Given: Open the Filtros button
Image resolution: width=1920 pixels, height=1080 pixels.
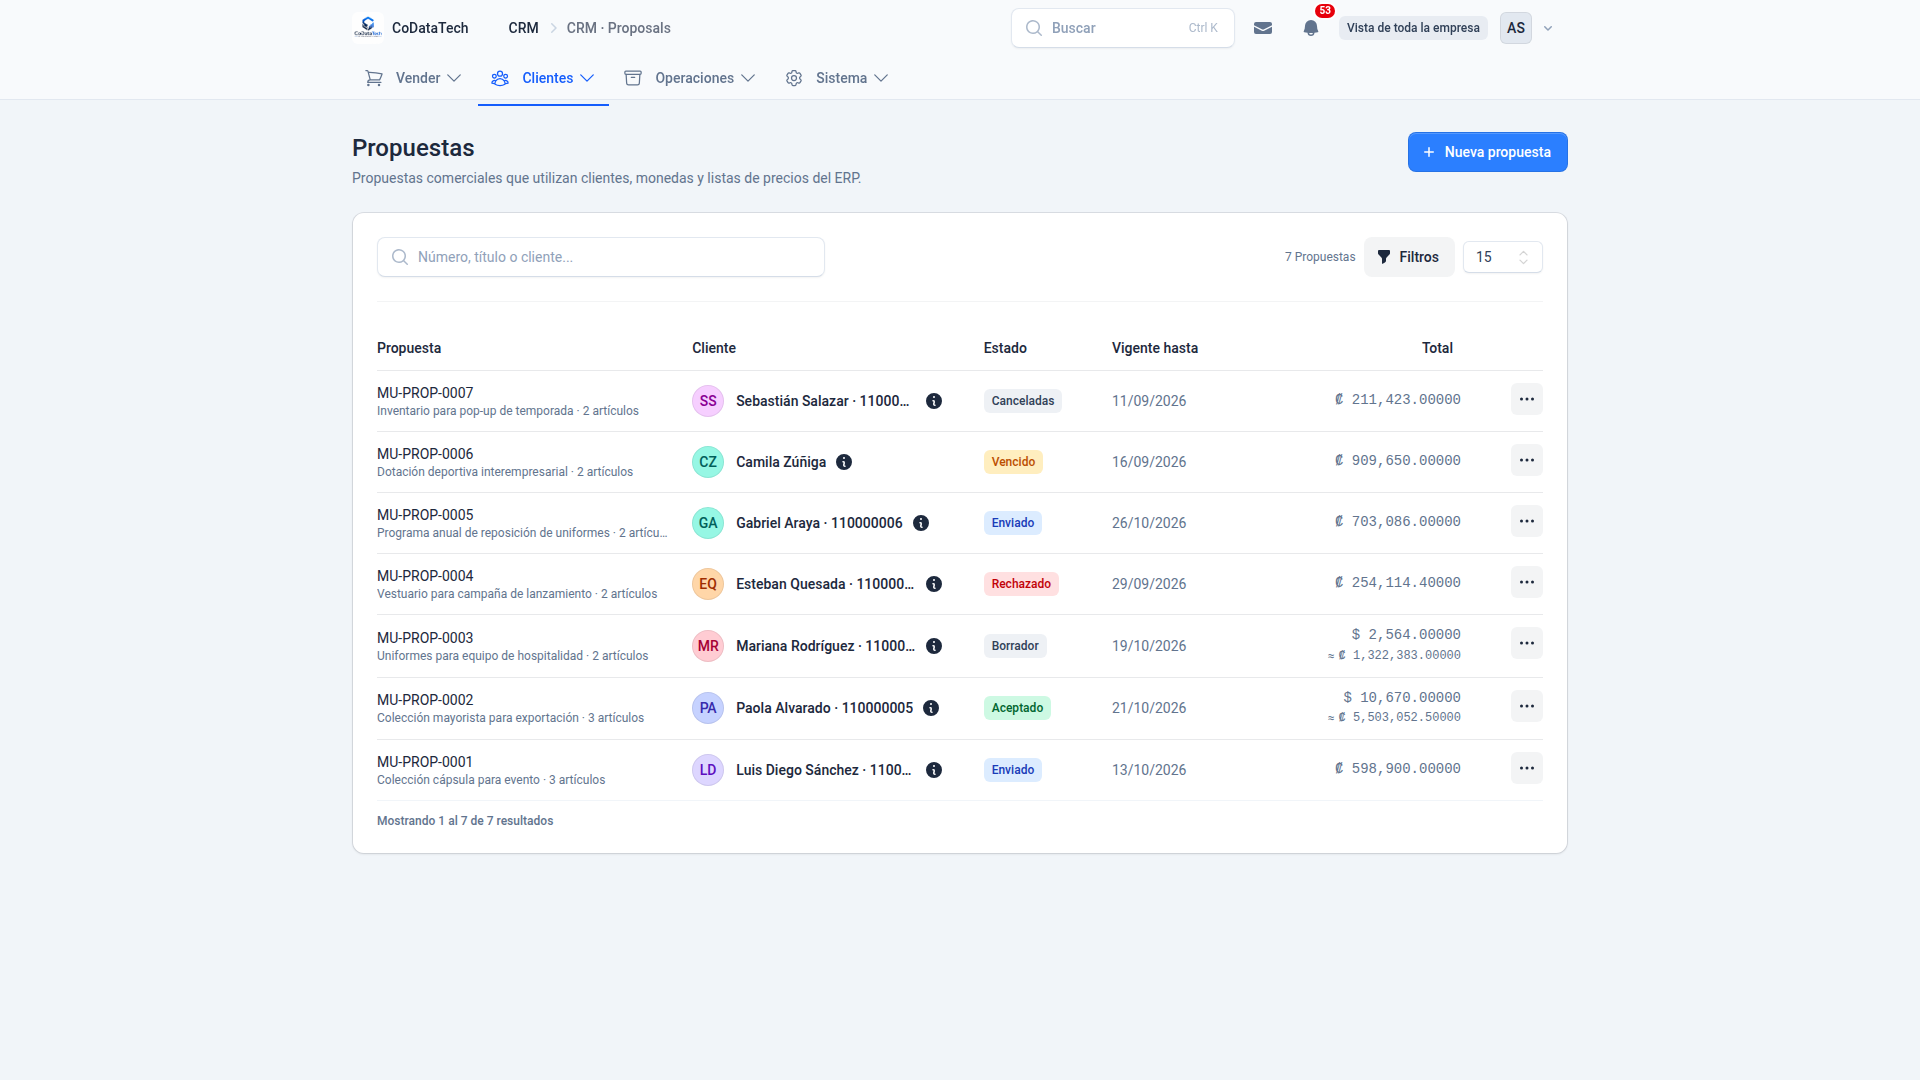Looking at the screenshot, I should (1408, 257).
